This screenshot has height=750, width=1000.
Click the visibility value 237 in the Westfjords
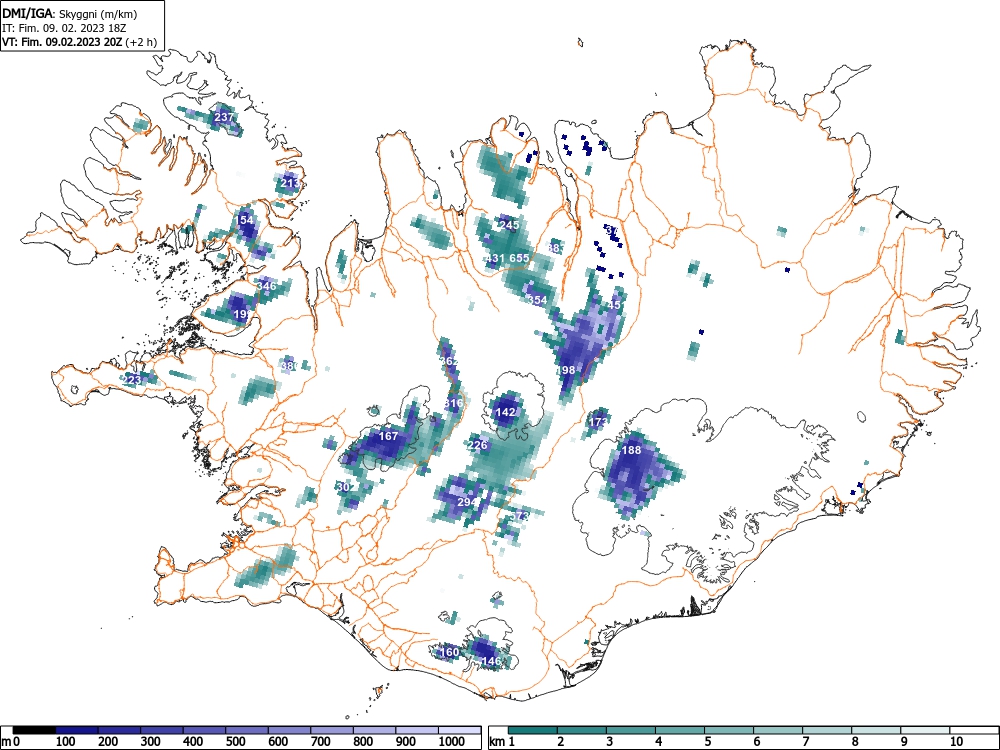click(x=224, y=117)
